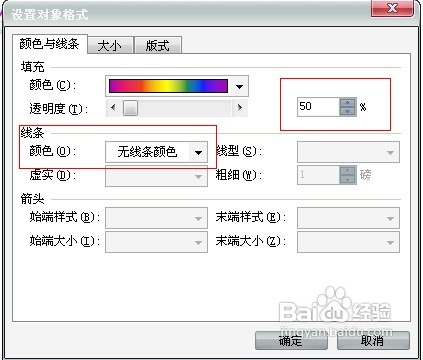
Task: Decrease transparency with the down spinner
Action: tap(348, 111)
